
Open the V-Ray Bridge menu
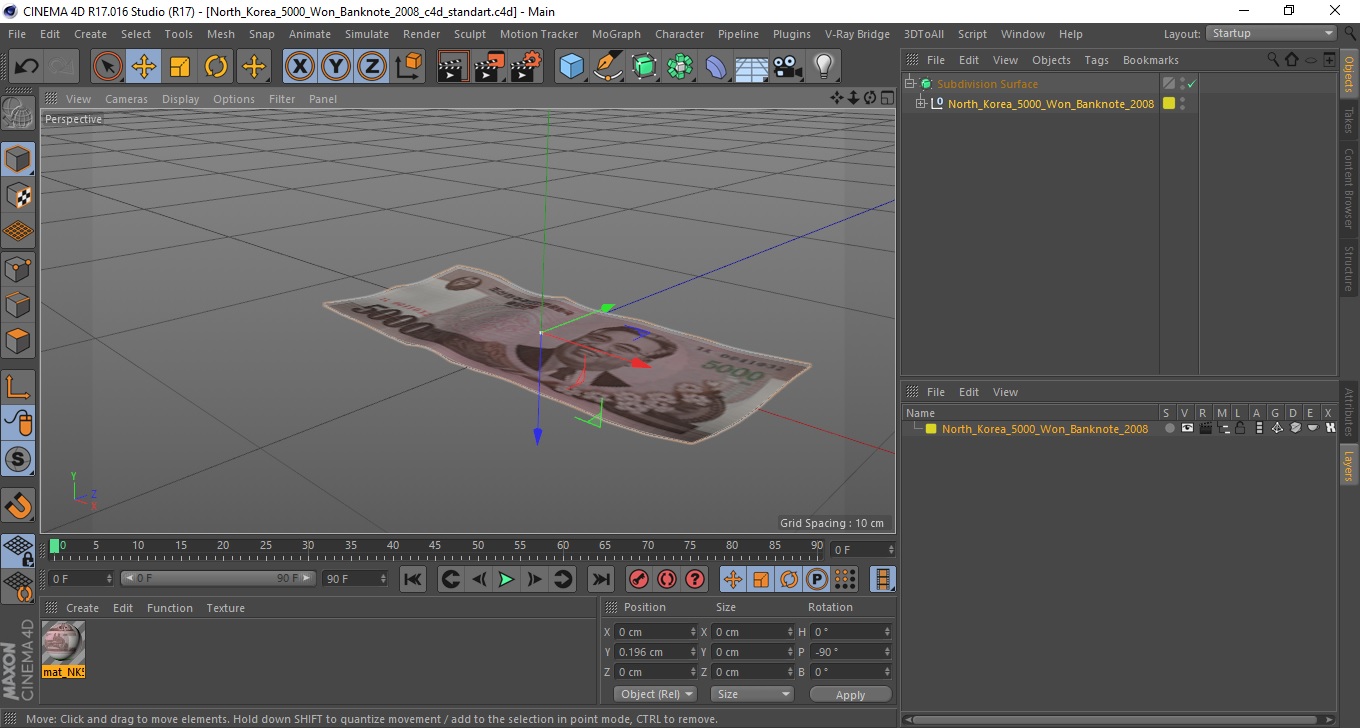[857, 34]
